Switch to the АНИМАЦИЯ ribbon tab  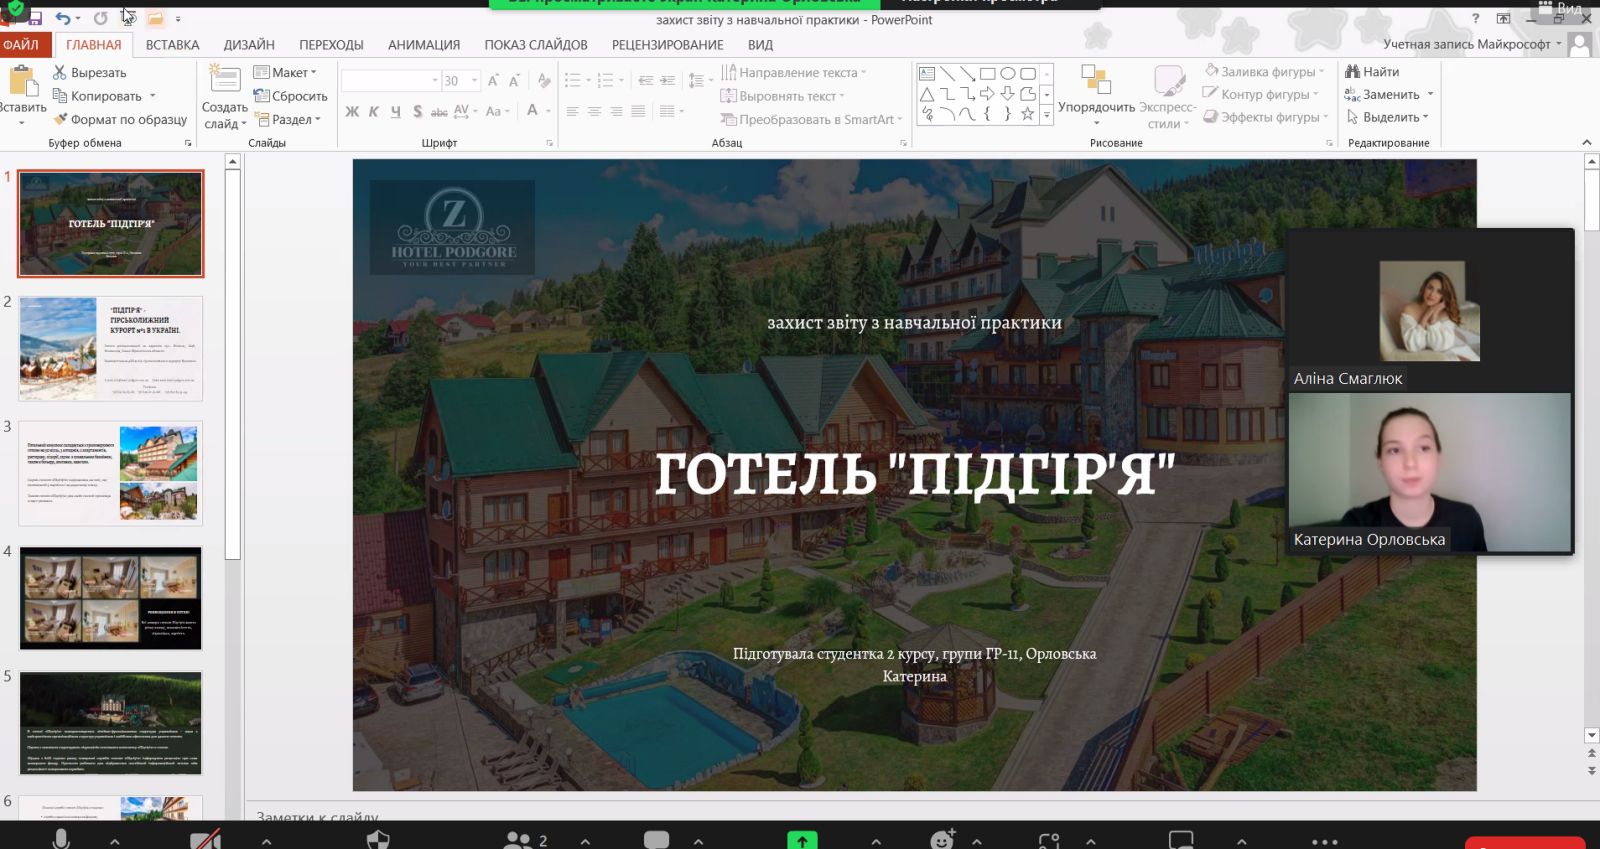pyautogui.click(x=424, y=45)
